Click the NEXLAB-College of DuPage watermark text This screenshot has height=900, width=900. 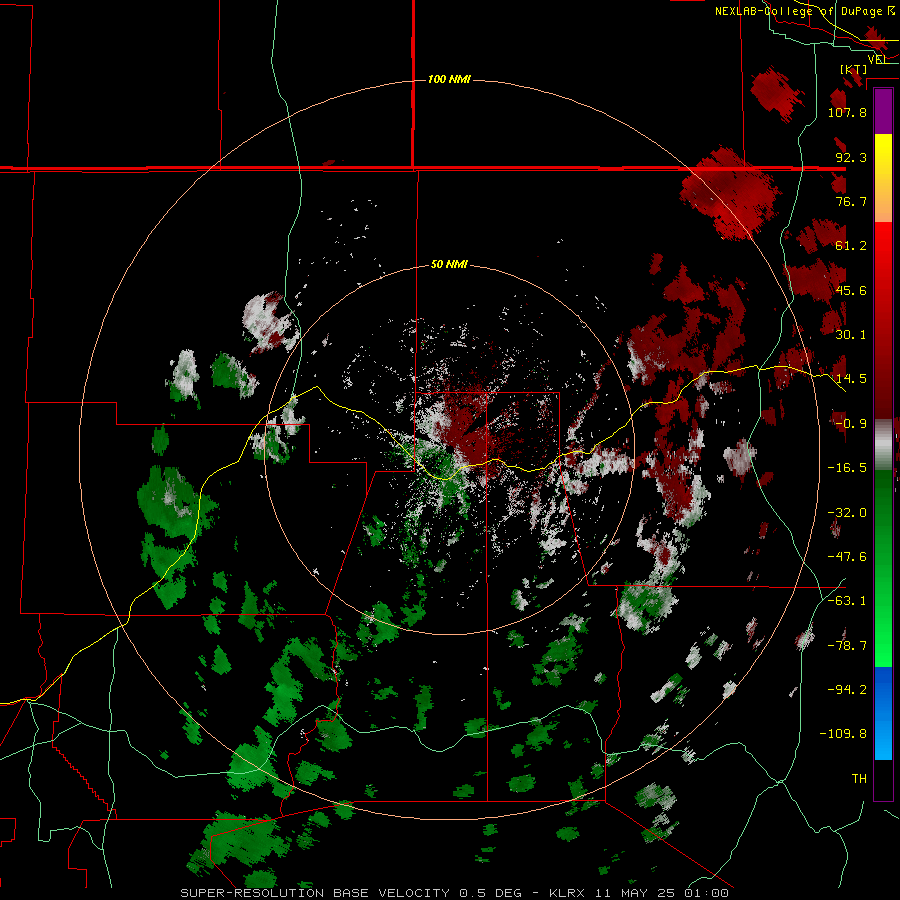point(805,11)
